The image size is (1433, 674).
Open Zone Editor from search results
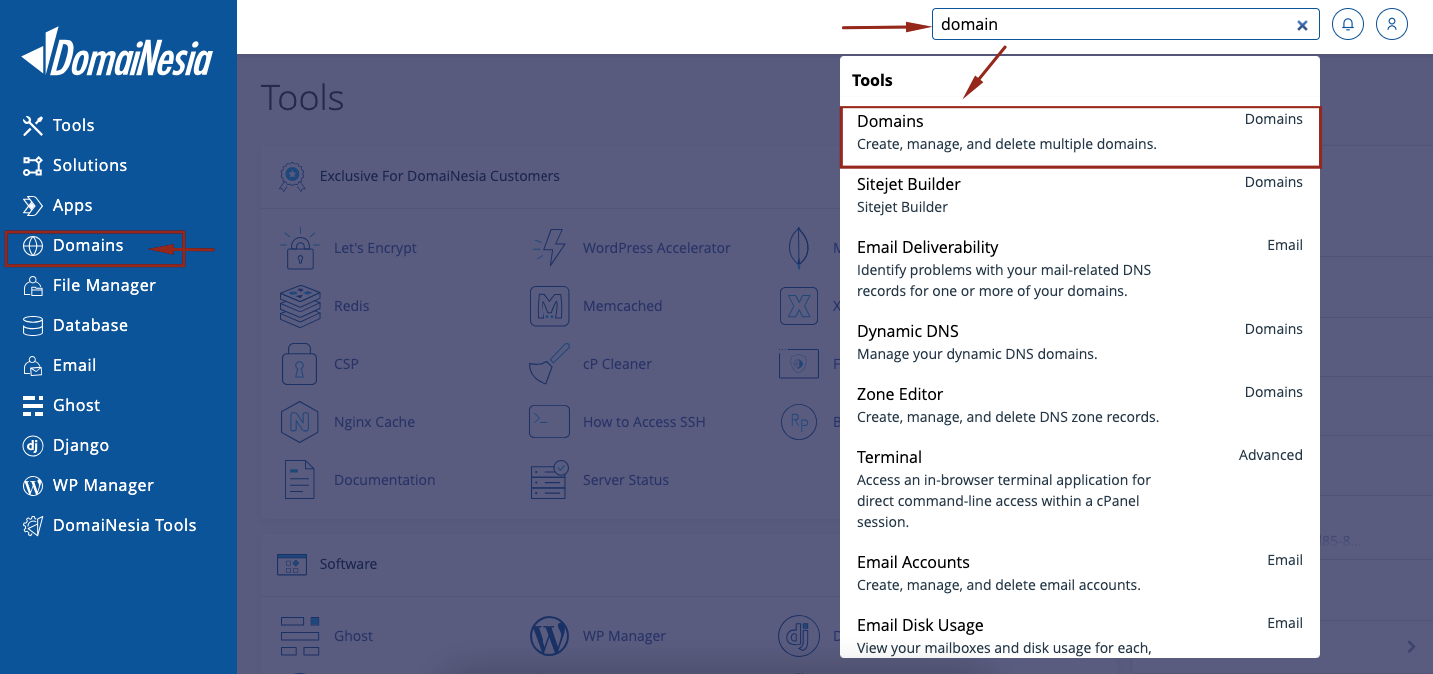click(x=899, y=393)
